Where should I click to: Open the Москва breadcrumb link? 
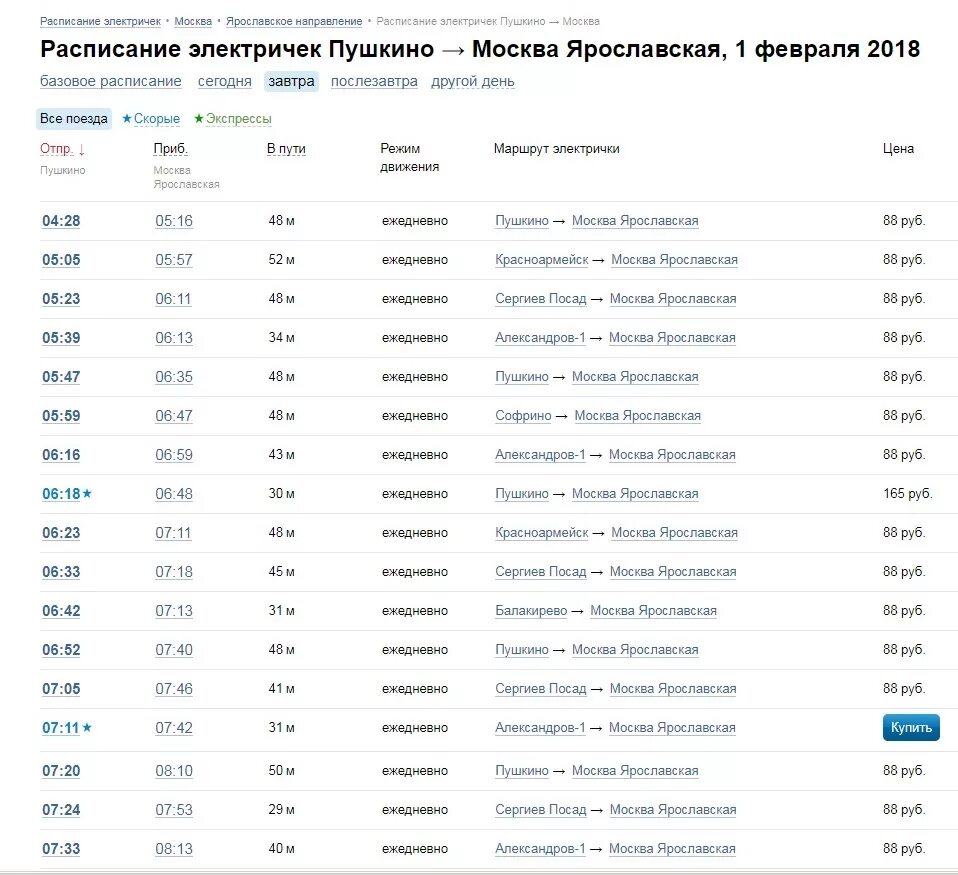click(193, 21)
